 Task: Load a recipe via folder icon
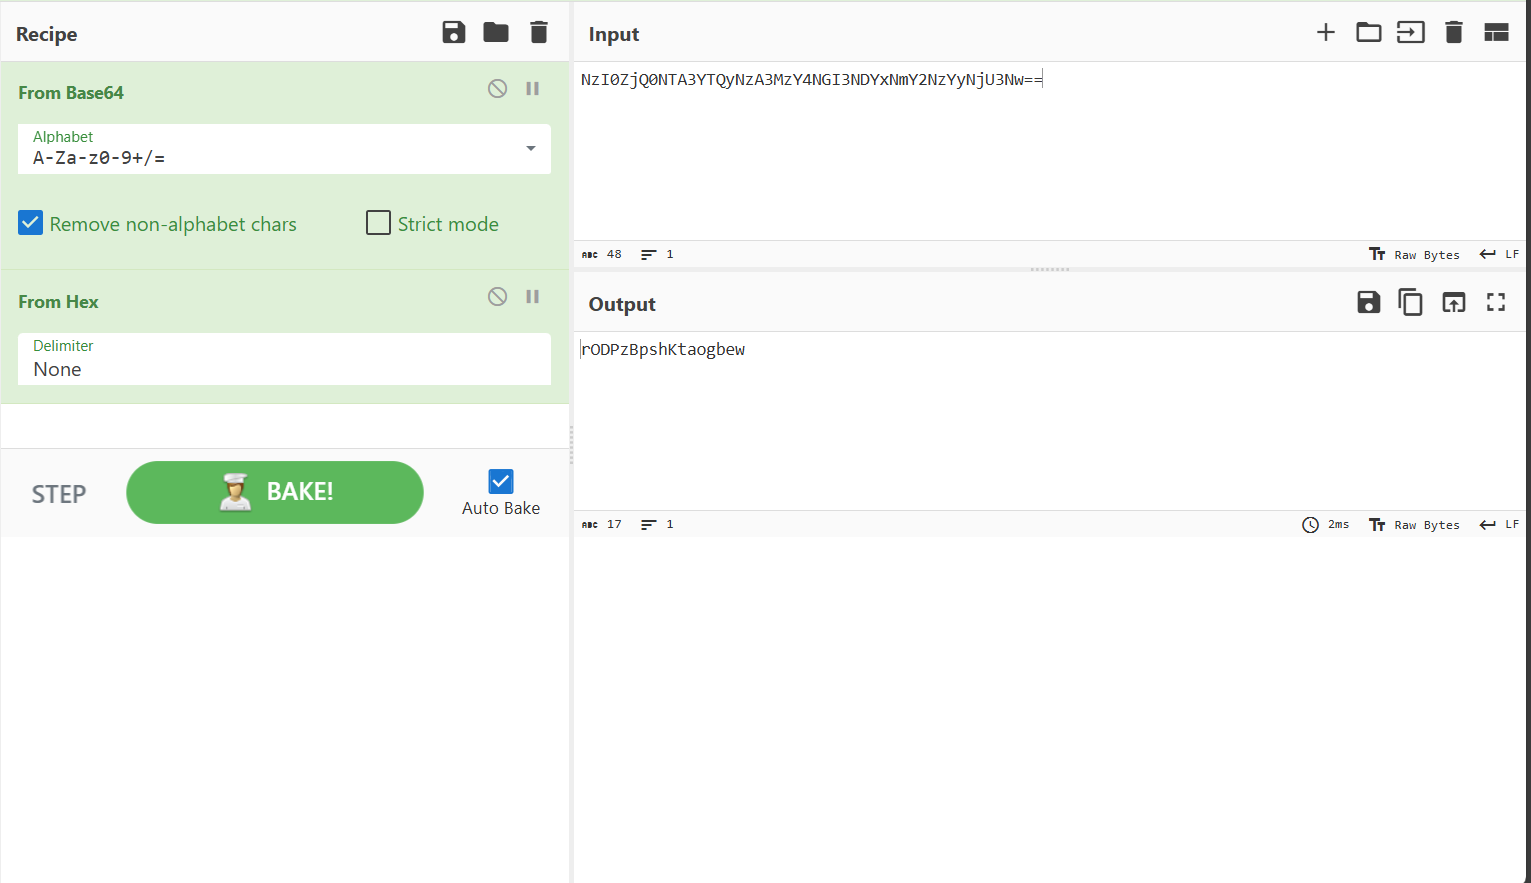point(496,33)
